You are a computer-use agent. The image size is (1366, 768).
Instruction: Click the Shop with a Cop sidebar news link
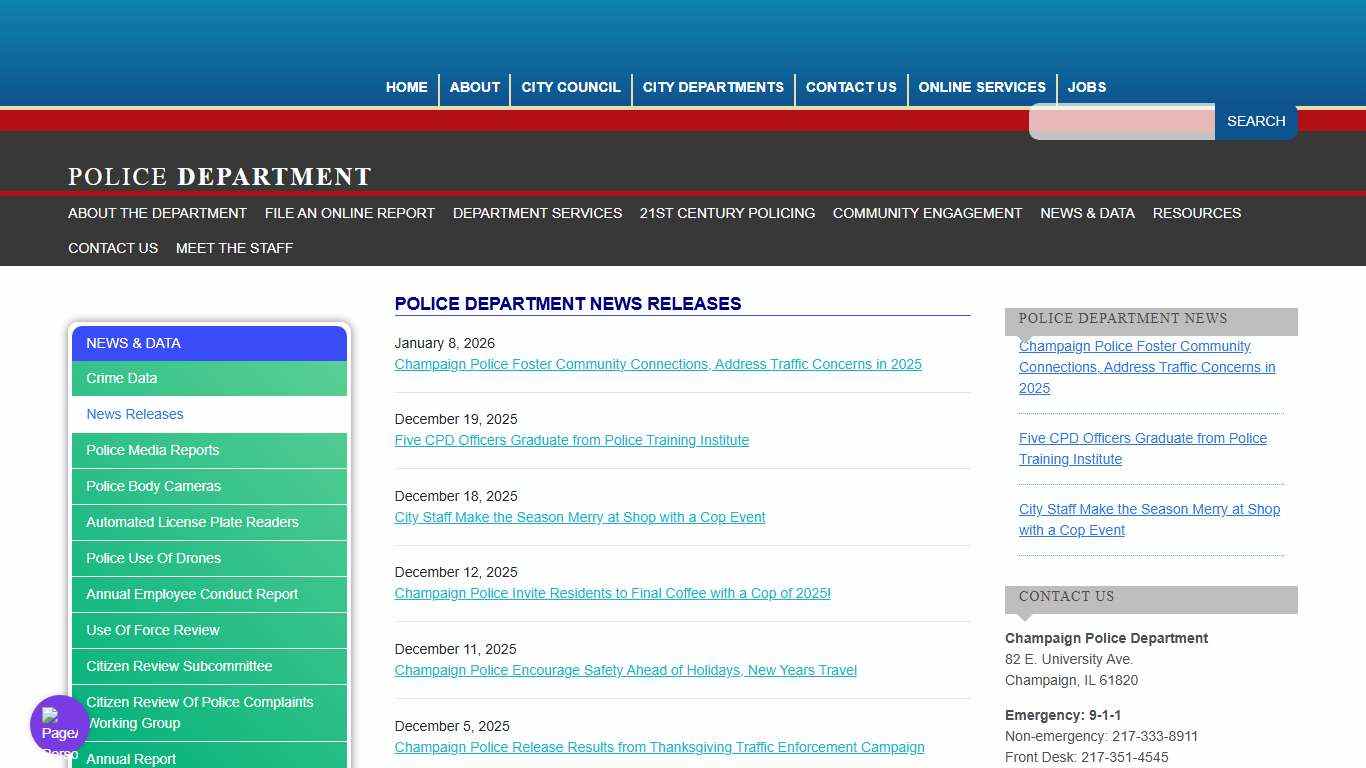pyautogui.click(x=1149, y=520)
